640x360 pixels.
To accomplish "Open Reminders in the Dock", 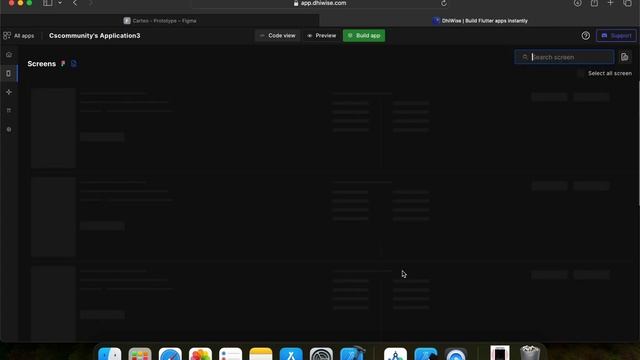I will click(x=231, y=353).
